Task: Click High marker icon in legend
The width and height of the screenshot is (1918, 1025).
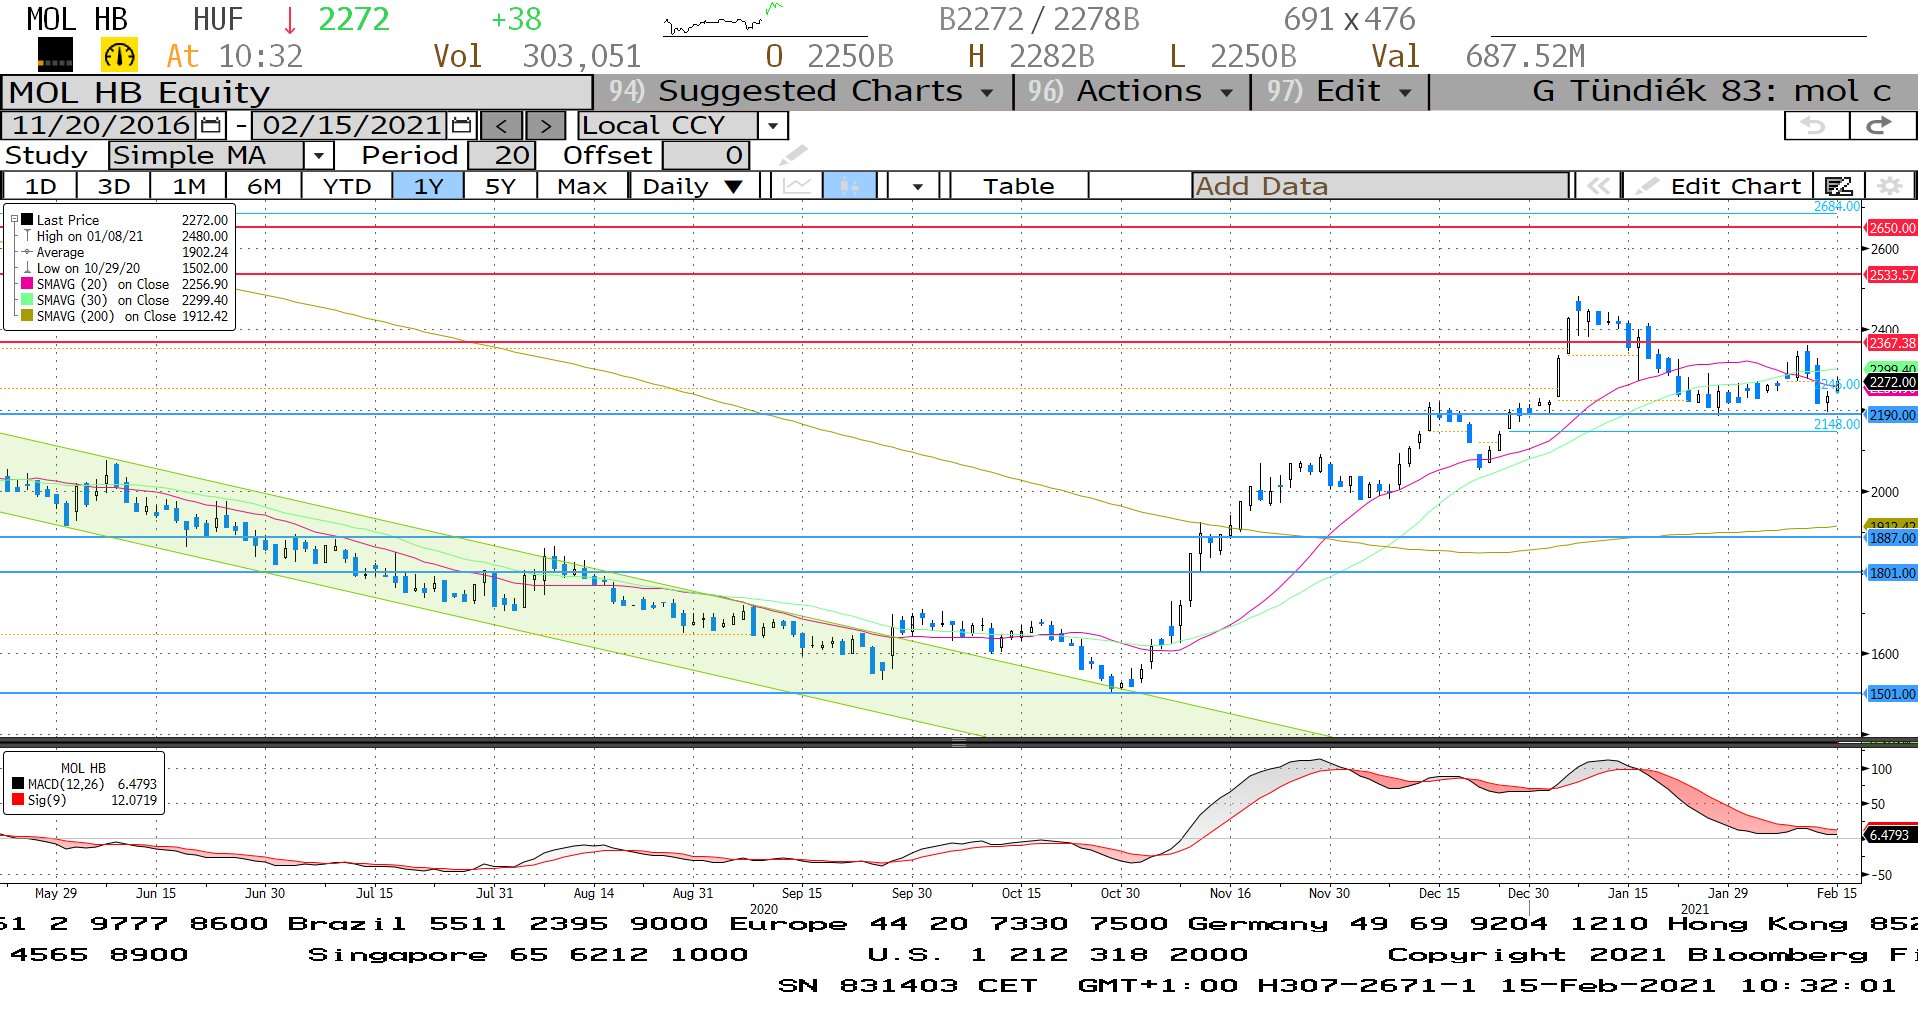Action: pos(27,236)
